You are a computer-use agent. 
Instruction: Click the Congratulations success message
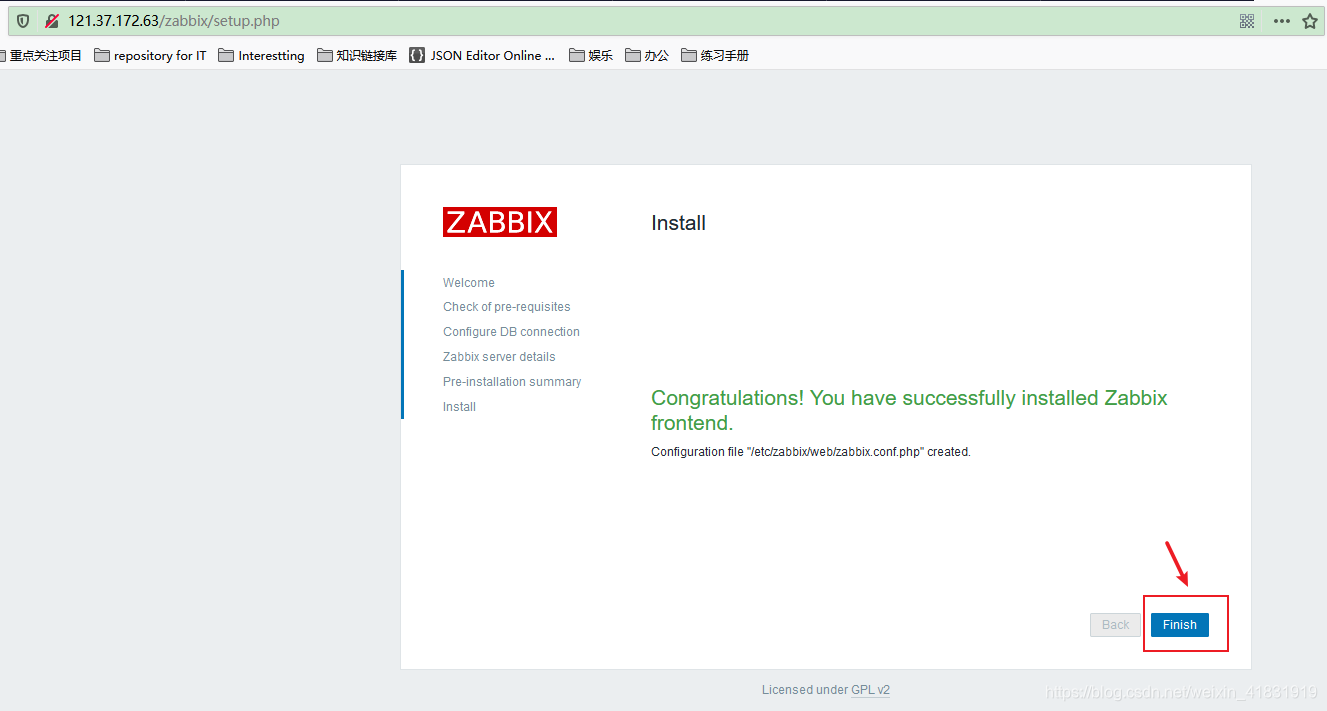coord(909,410)
